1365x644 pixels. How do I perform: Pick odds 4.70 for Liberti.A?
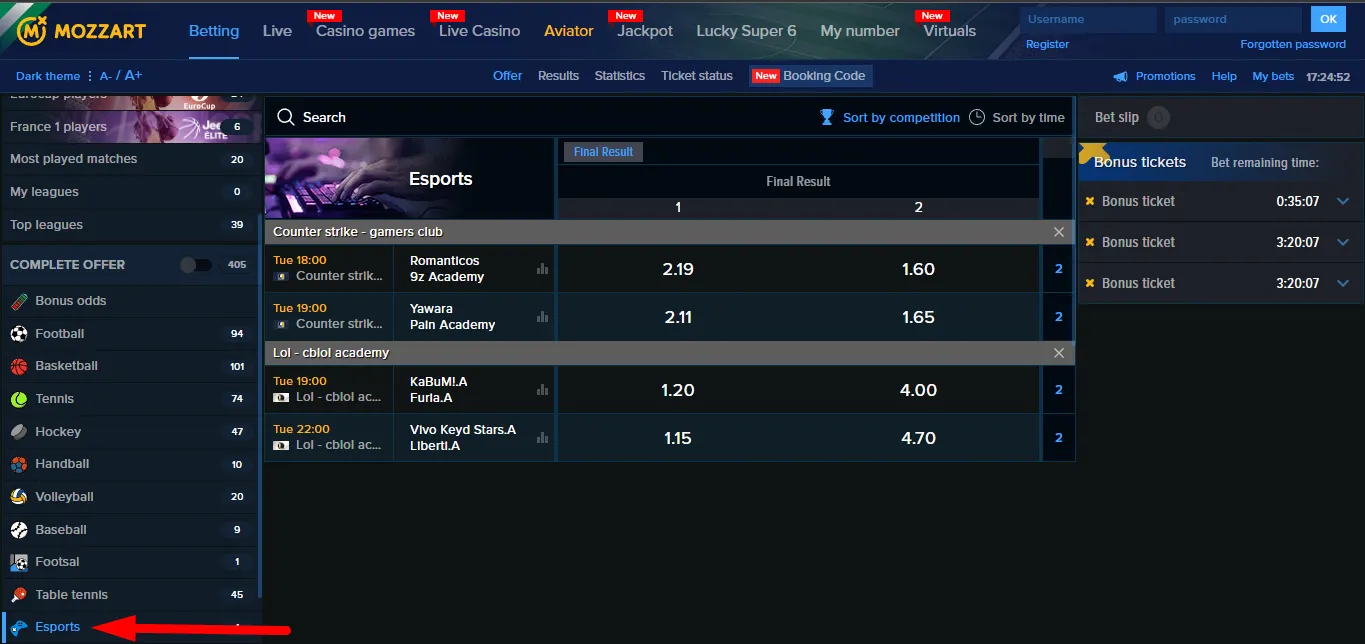918,438
